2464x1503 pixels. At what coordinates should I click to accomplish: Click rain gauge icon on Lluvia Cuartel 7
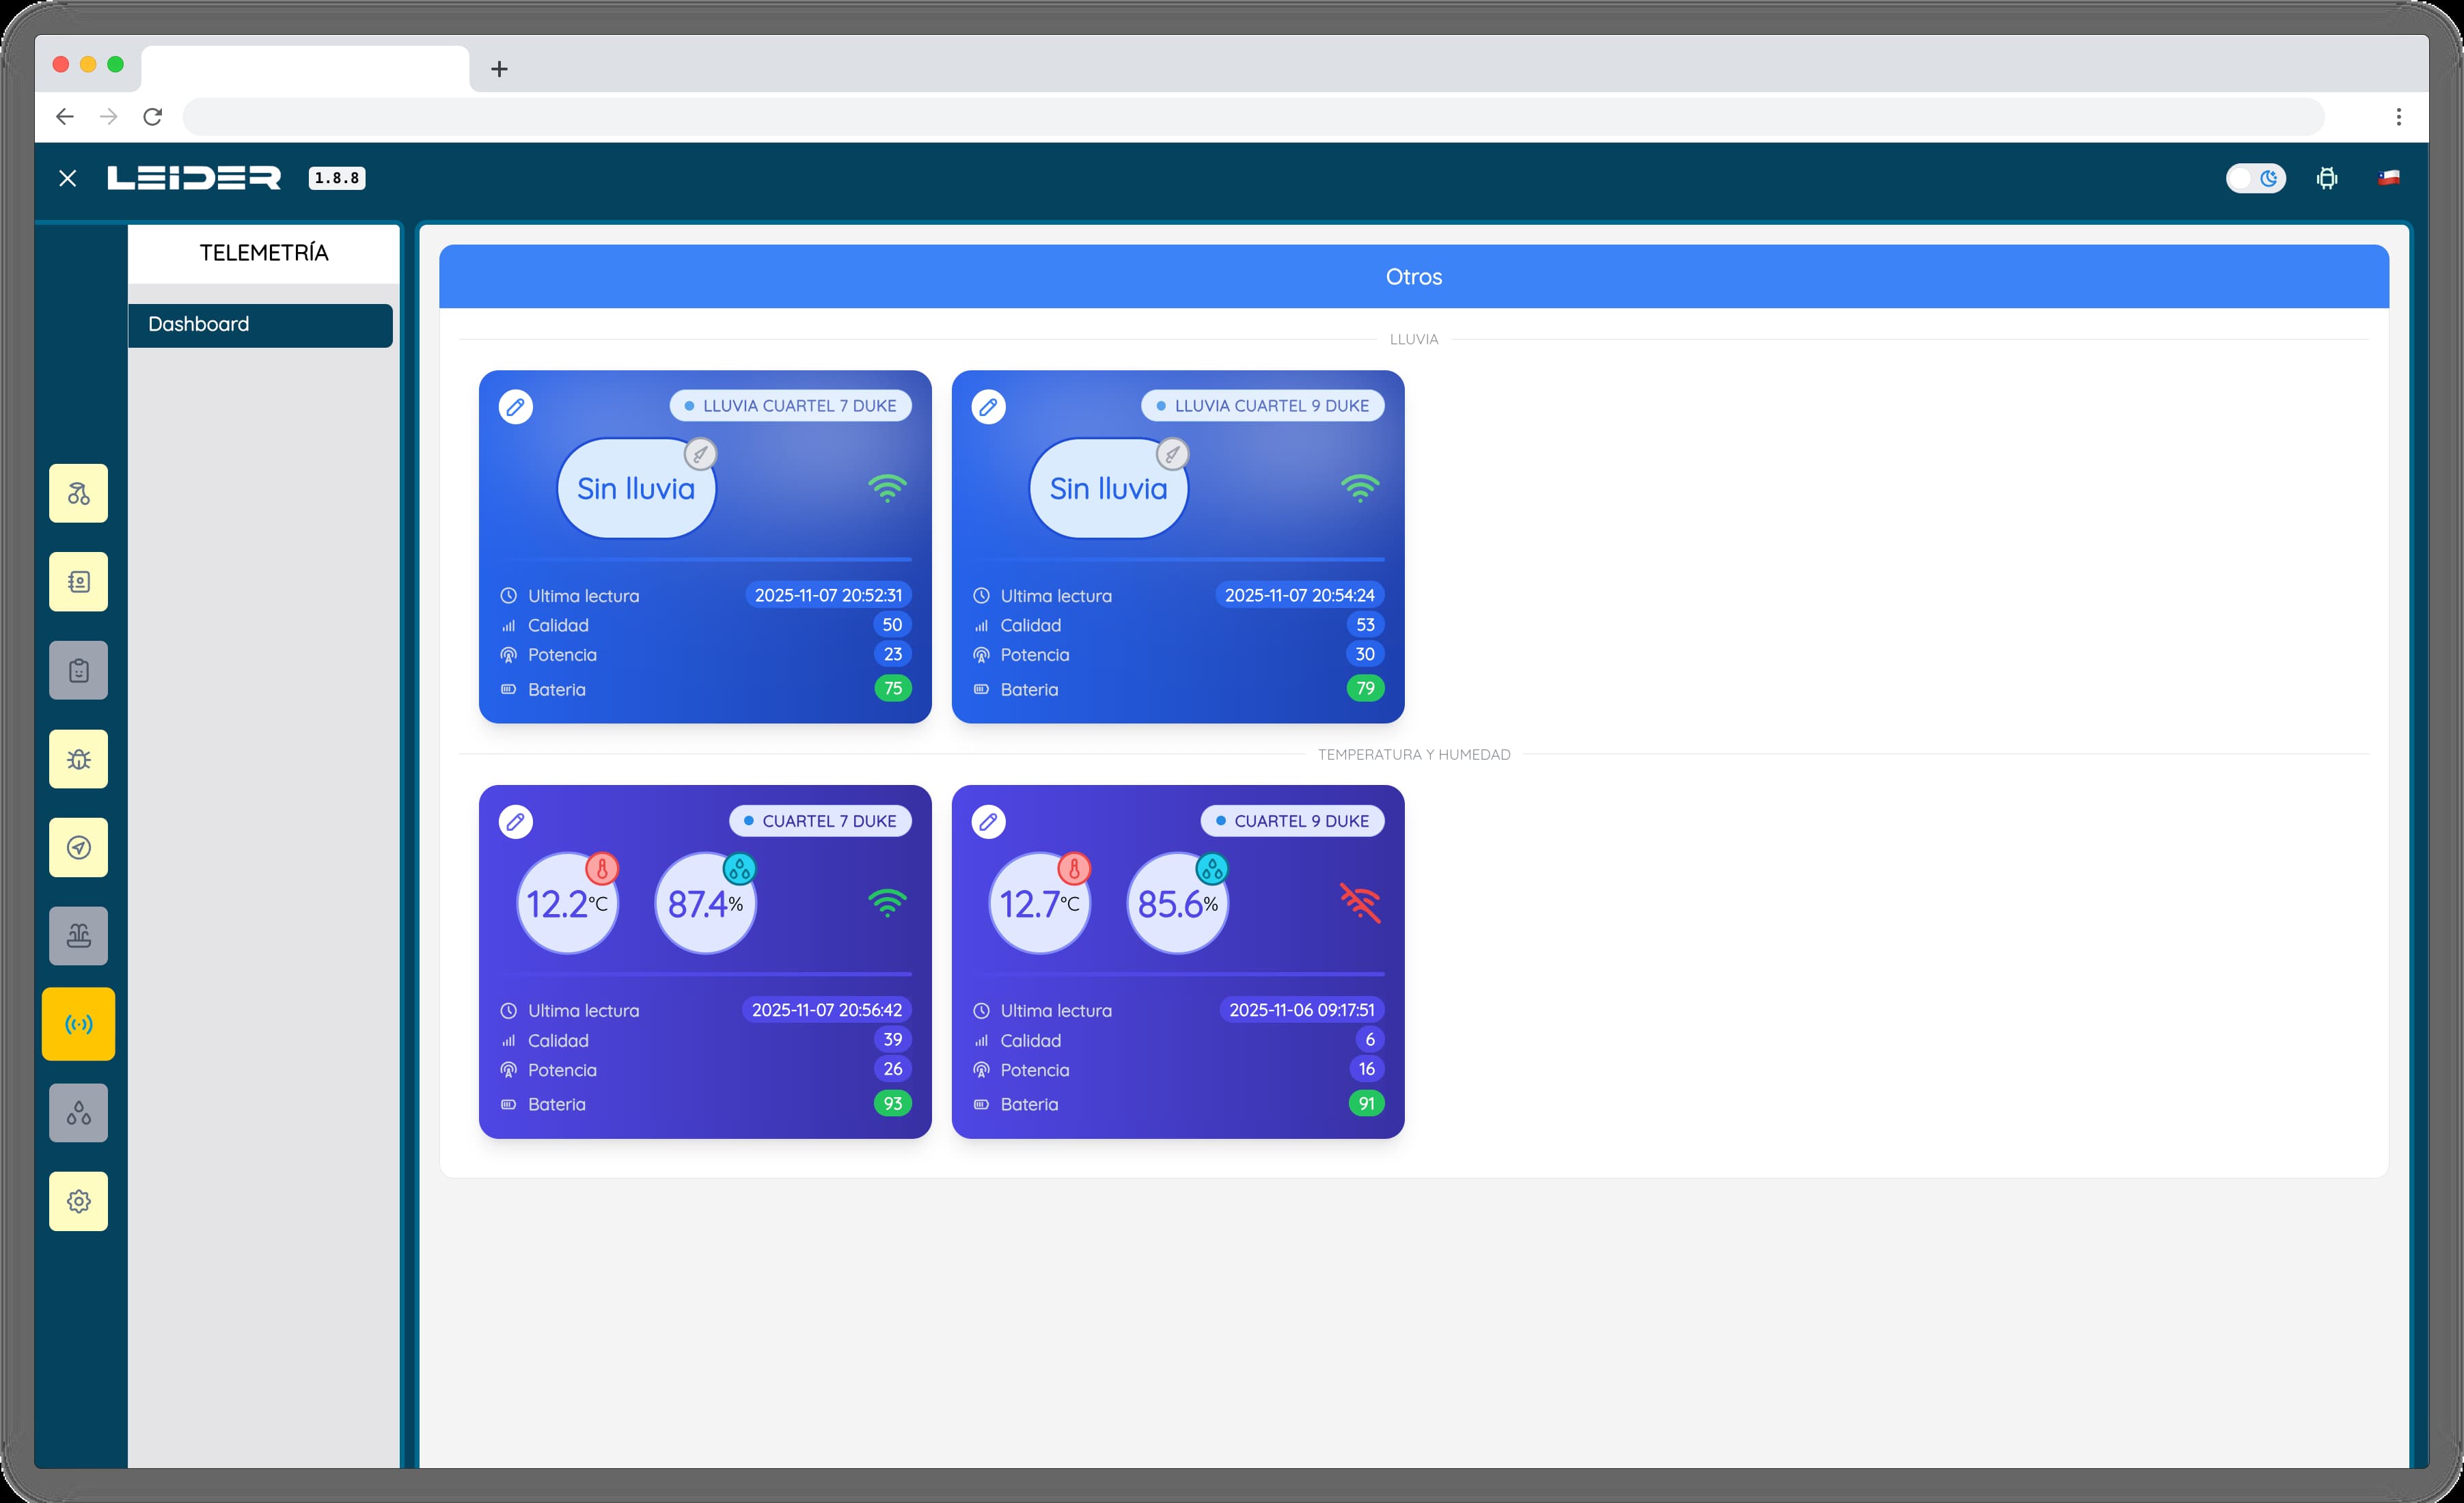(x=701, y=455)
